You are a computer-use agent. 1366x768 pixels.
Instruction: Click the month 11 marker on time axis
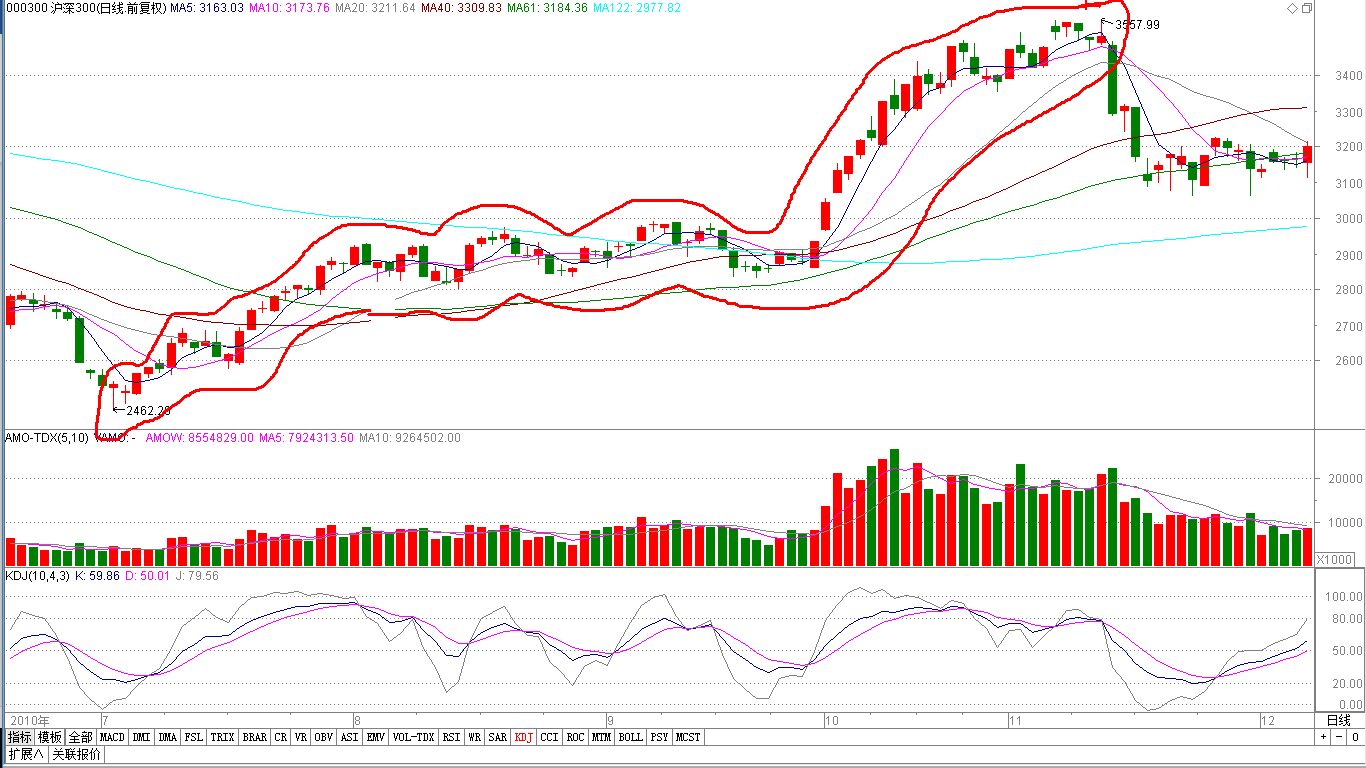coord(1015,720)
